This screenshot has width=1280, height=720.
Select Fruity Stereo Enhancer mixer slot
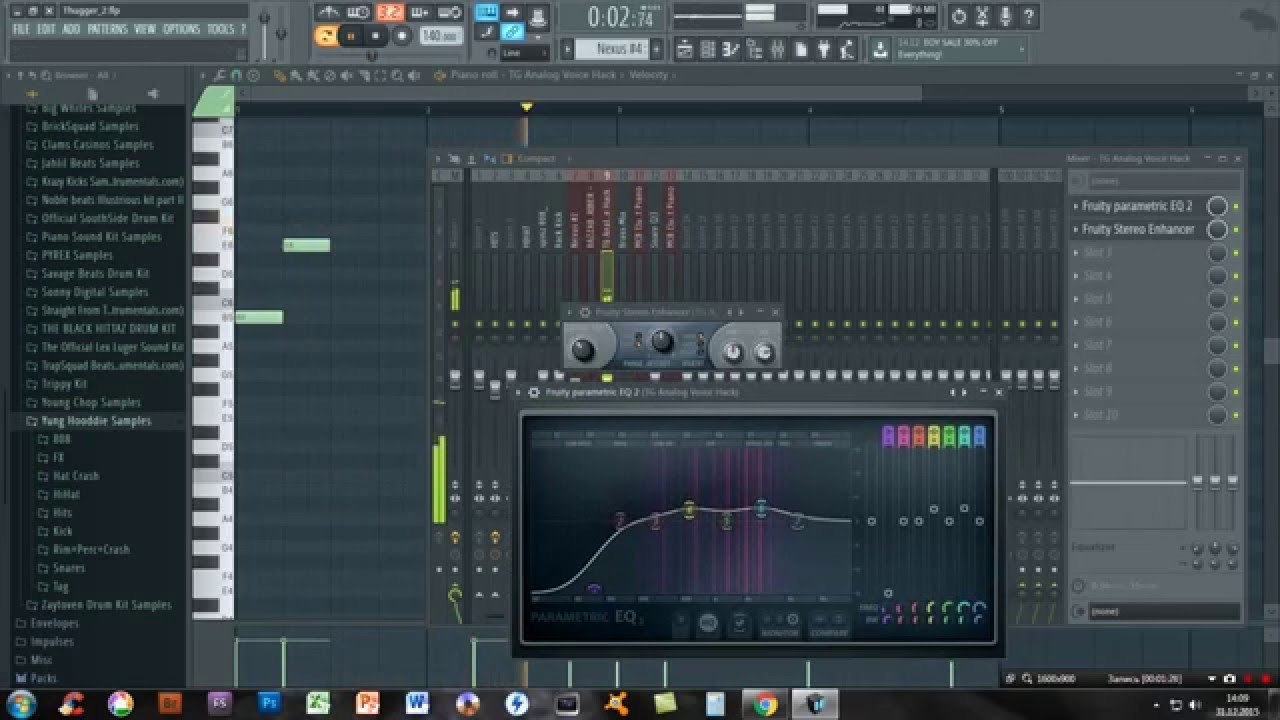point(1138,229)
